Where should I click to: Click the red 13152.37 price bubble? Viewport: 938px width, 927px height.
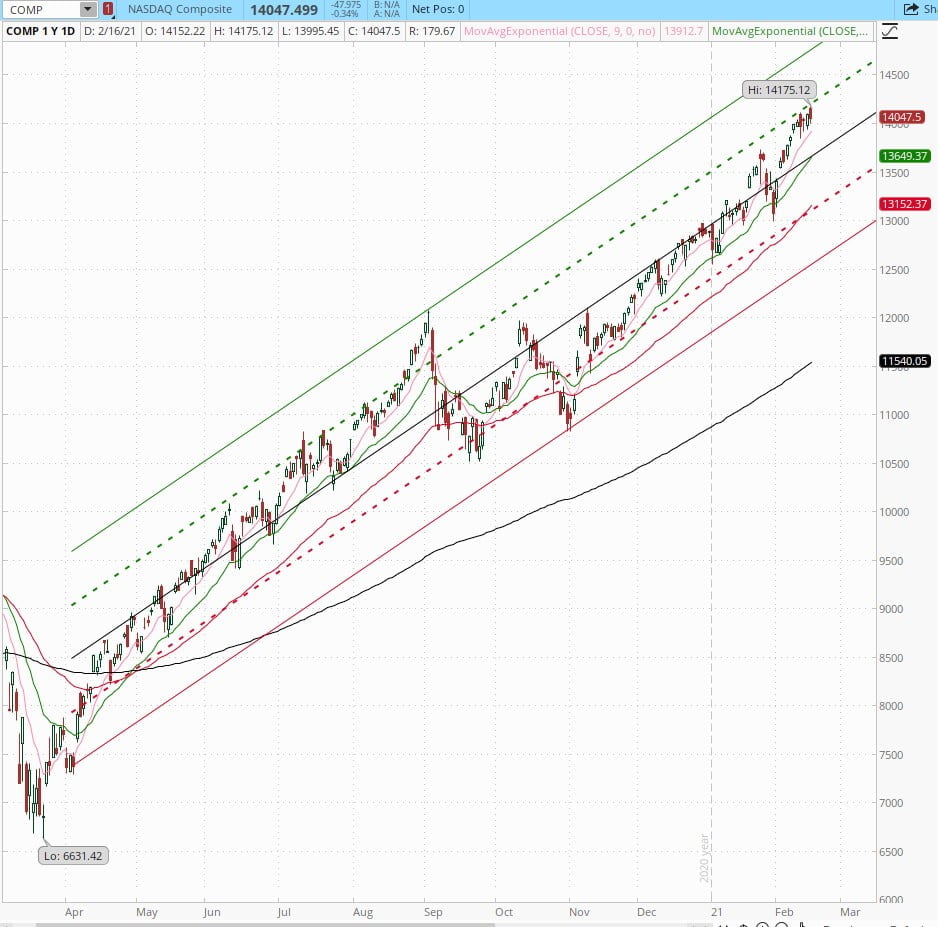[x=904, y=204]
